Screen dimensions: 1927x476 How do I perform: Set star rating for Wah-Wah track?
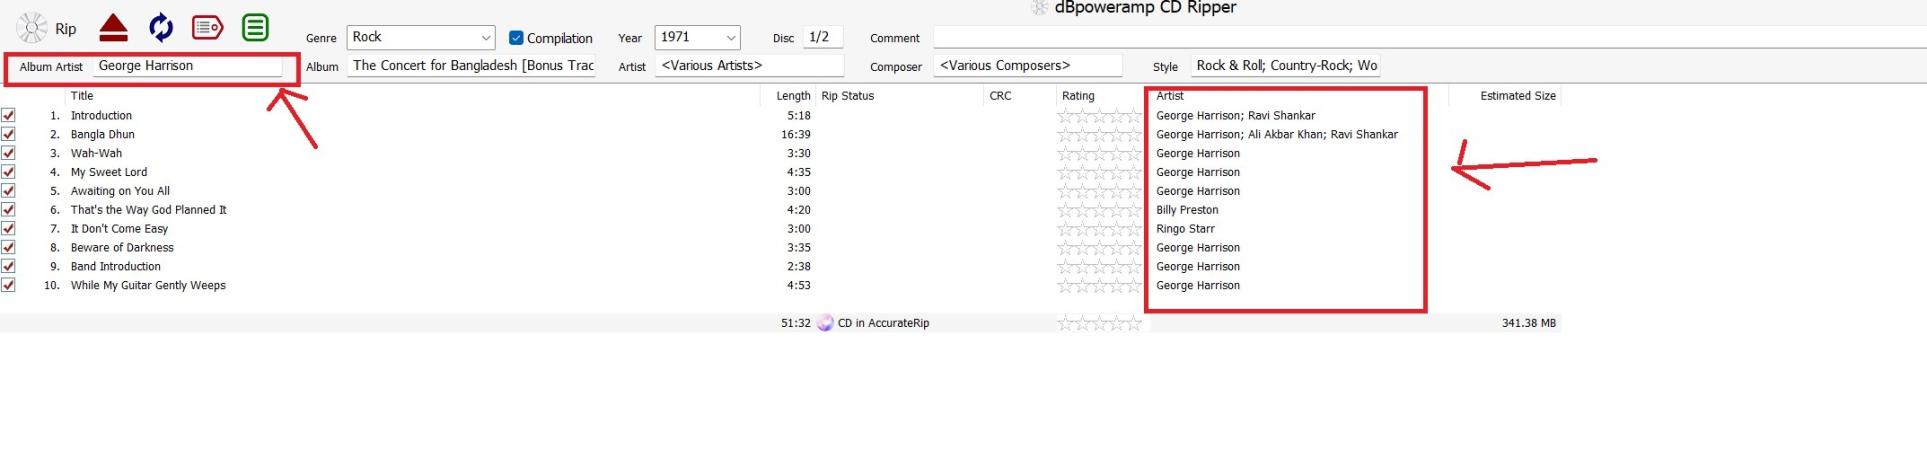tap(1099, 154)
